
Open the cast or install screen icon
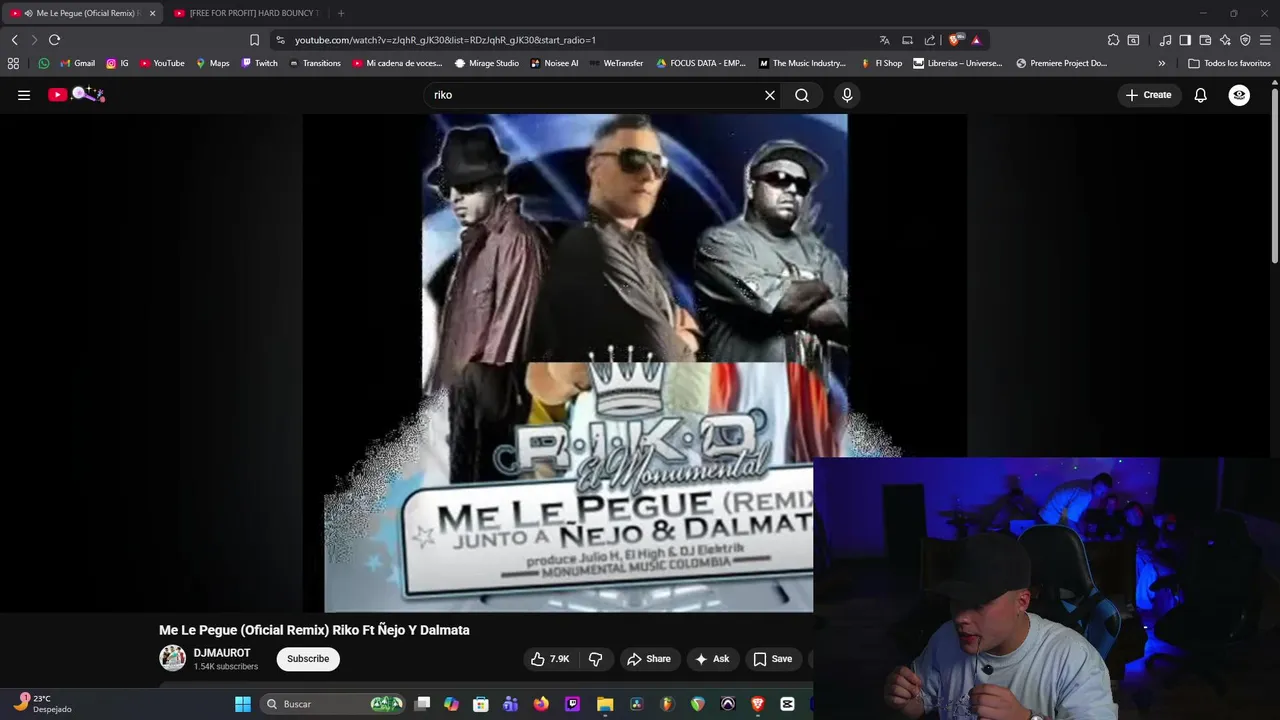point(907,40)
